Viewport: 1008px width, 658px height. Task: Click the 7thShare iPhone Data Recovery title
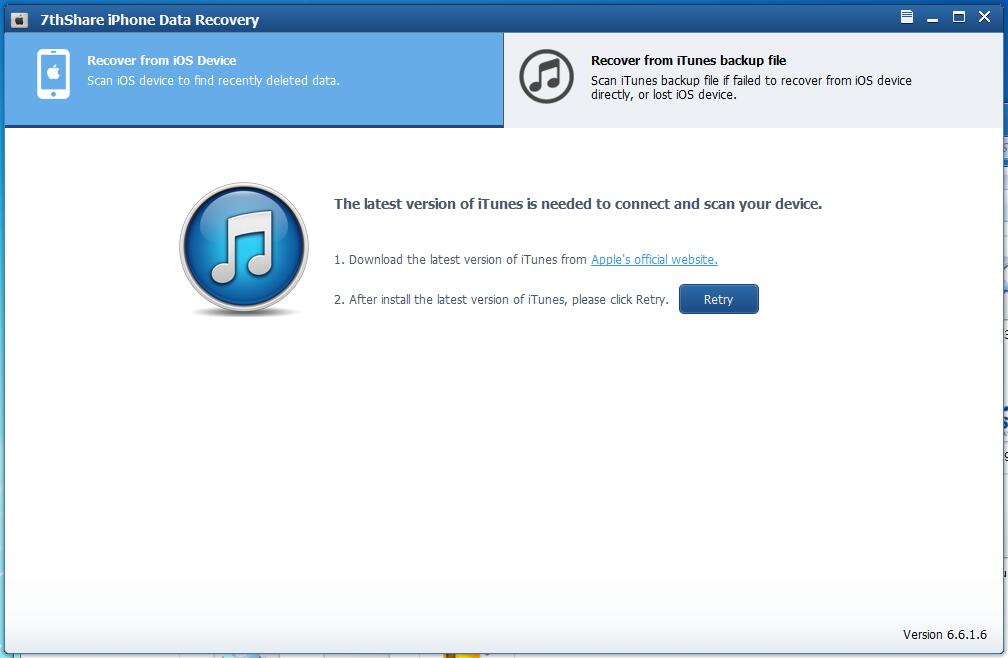150,20
